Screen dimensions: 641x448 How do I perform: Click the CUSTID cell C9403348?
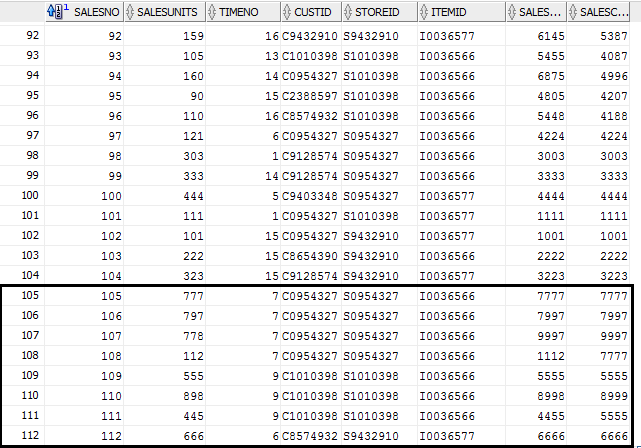click(310, 196)
